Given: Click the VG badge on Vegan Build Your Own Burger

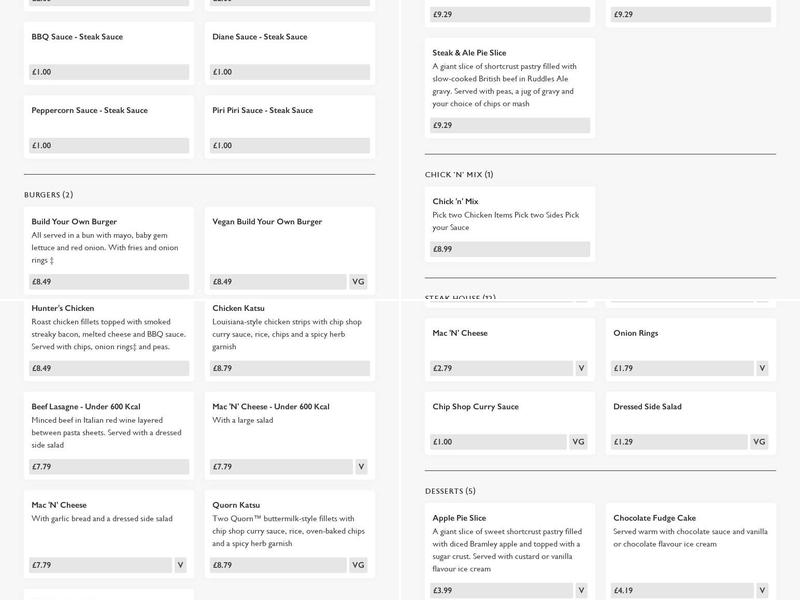Looking at the screenshot, I should click(x=358, y=282).
